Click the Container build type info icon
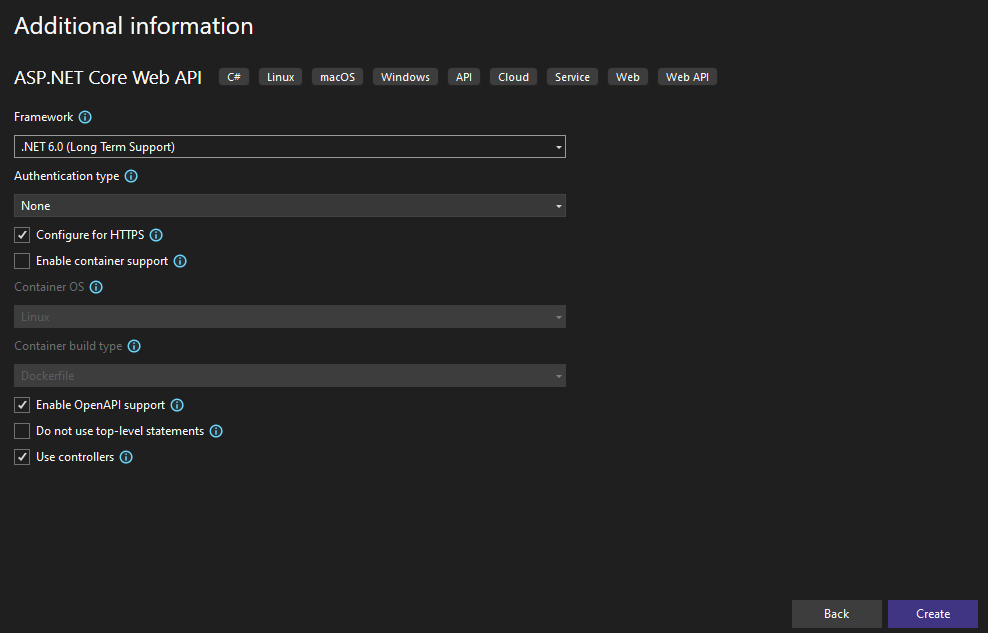Viewport: 988px width, 633px height. (134, 346)
